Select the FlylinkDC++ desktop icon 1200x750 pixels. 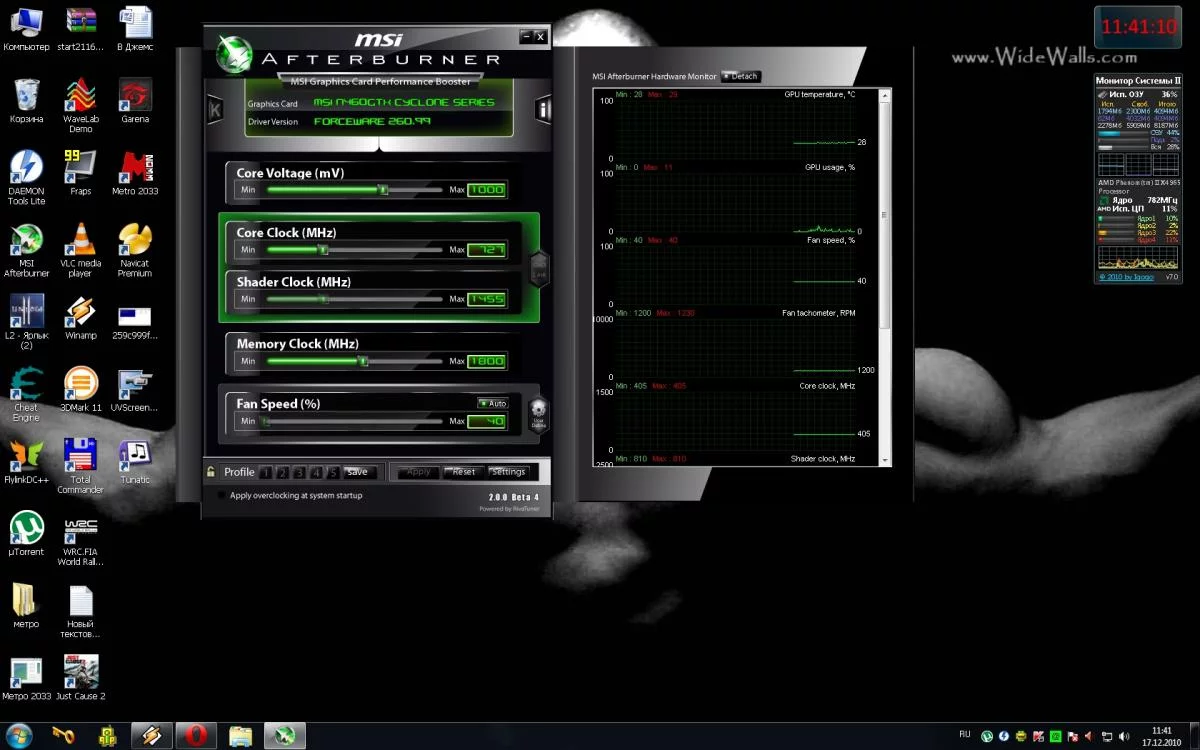tap(26, 462)
